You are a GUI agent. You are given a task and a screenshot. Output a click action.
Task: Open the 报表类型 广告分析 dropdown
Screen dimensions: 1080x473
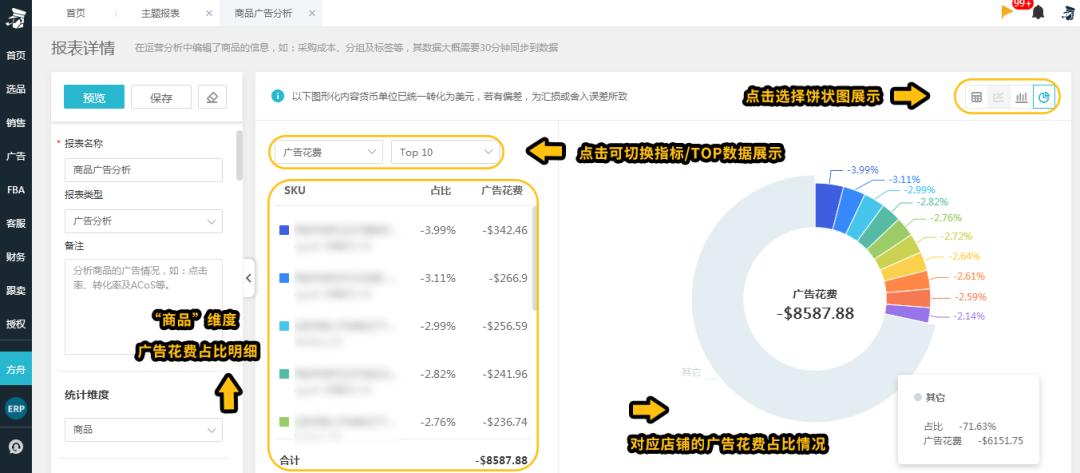pyautogui.click(x=143, y=221)
